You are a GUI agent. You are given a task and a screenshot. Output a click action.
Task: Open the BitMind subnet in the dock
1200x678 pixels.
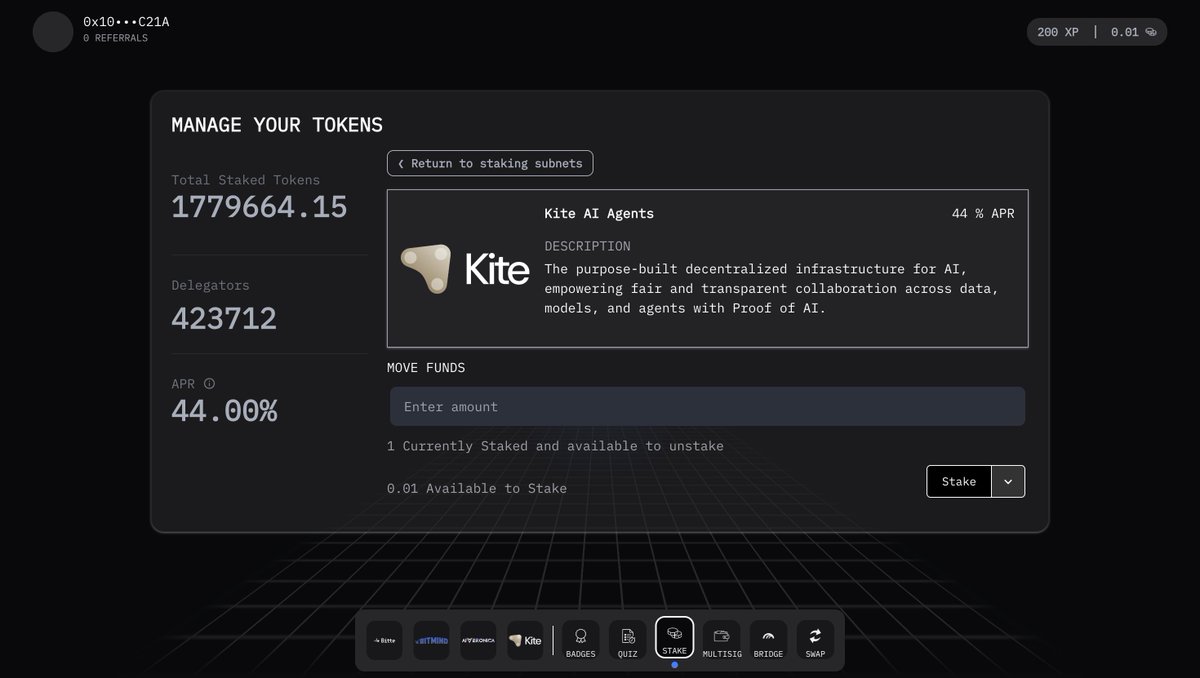click(x=431, y=640)
